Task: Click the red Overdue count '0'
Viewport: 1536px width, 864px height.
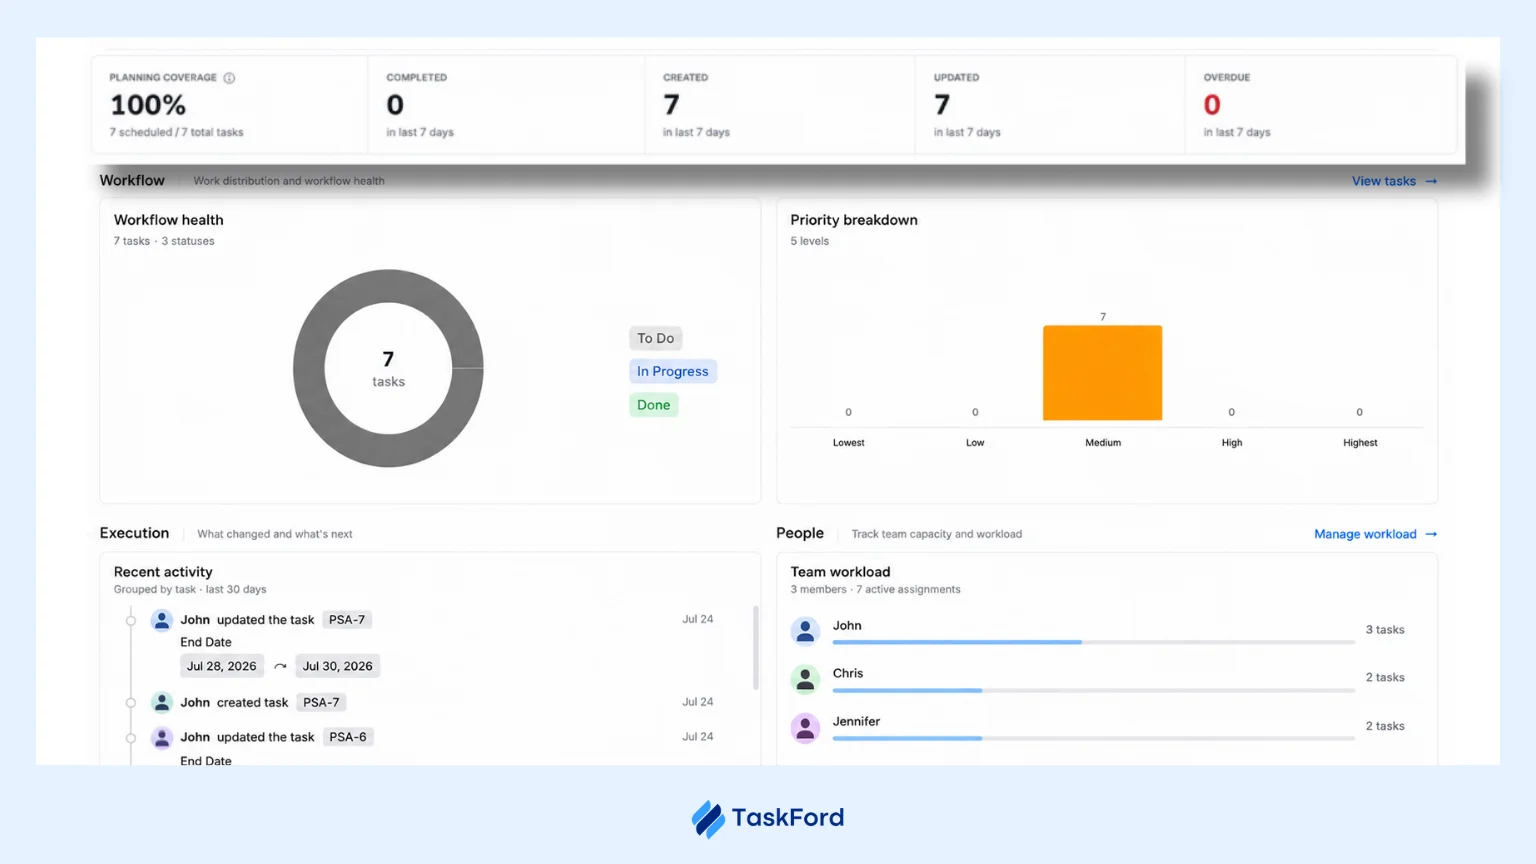Action: 1212,105
